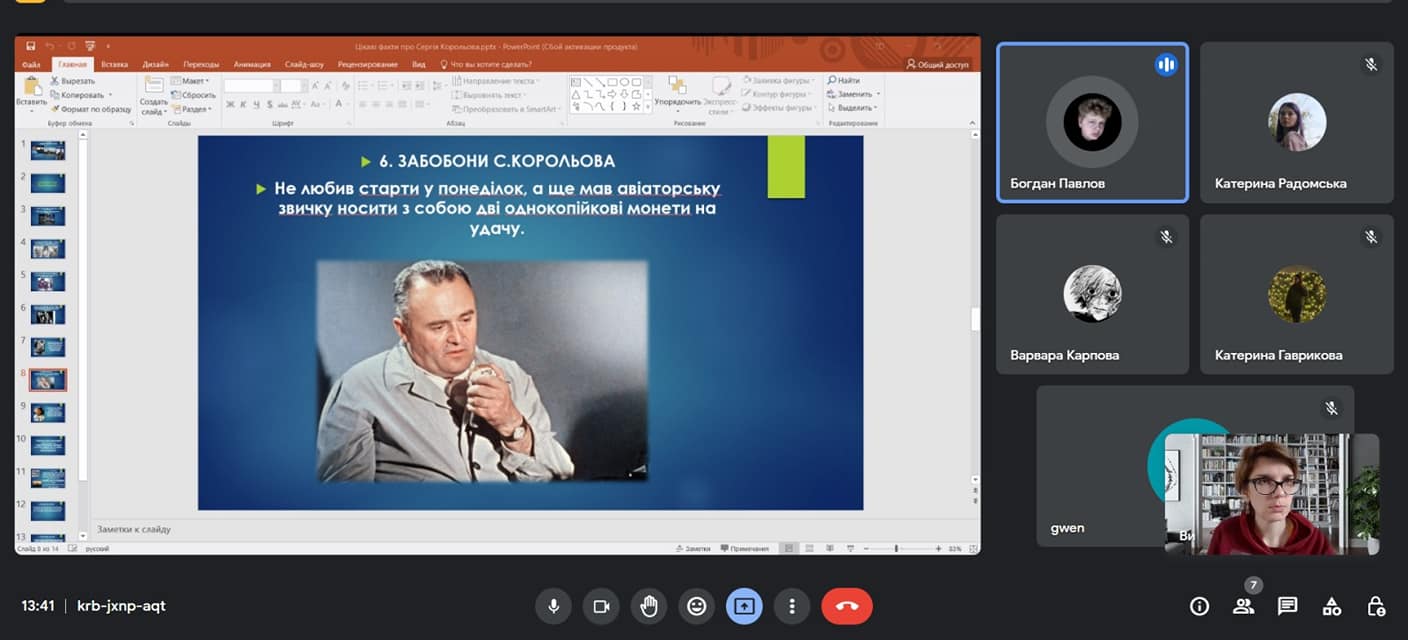Expand the Выделить dropdown in ribbon
Image resolution: width=1408 pixels, height=640 pixels.
876,108
